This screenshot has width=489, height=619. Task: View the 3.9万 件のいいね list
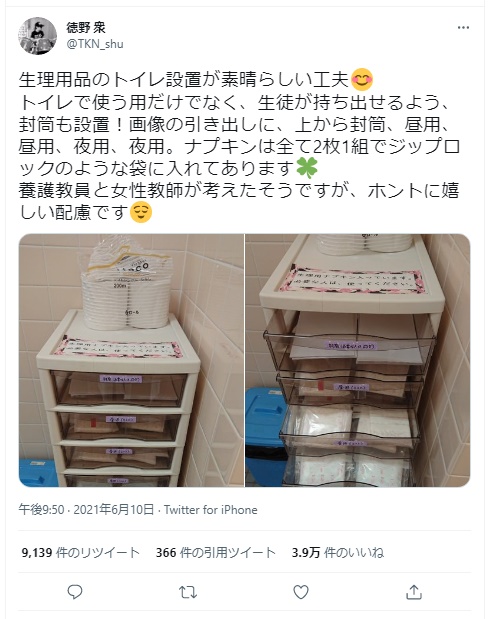[338, 552]
